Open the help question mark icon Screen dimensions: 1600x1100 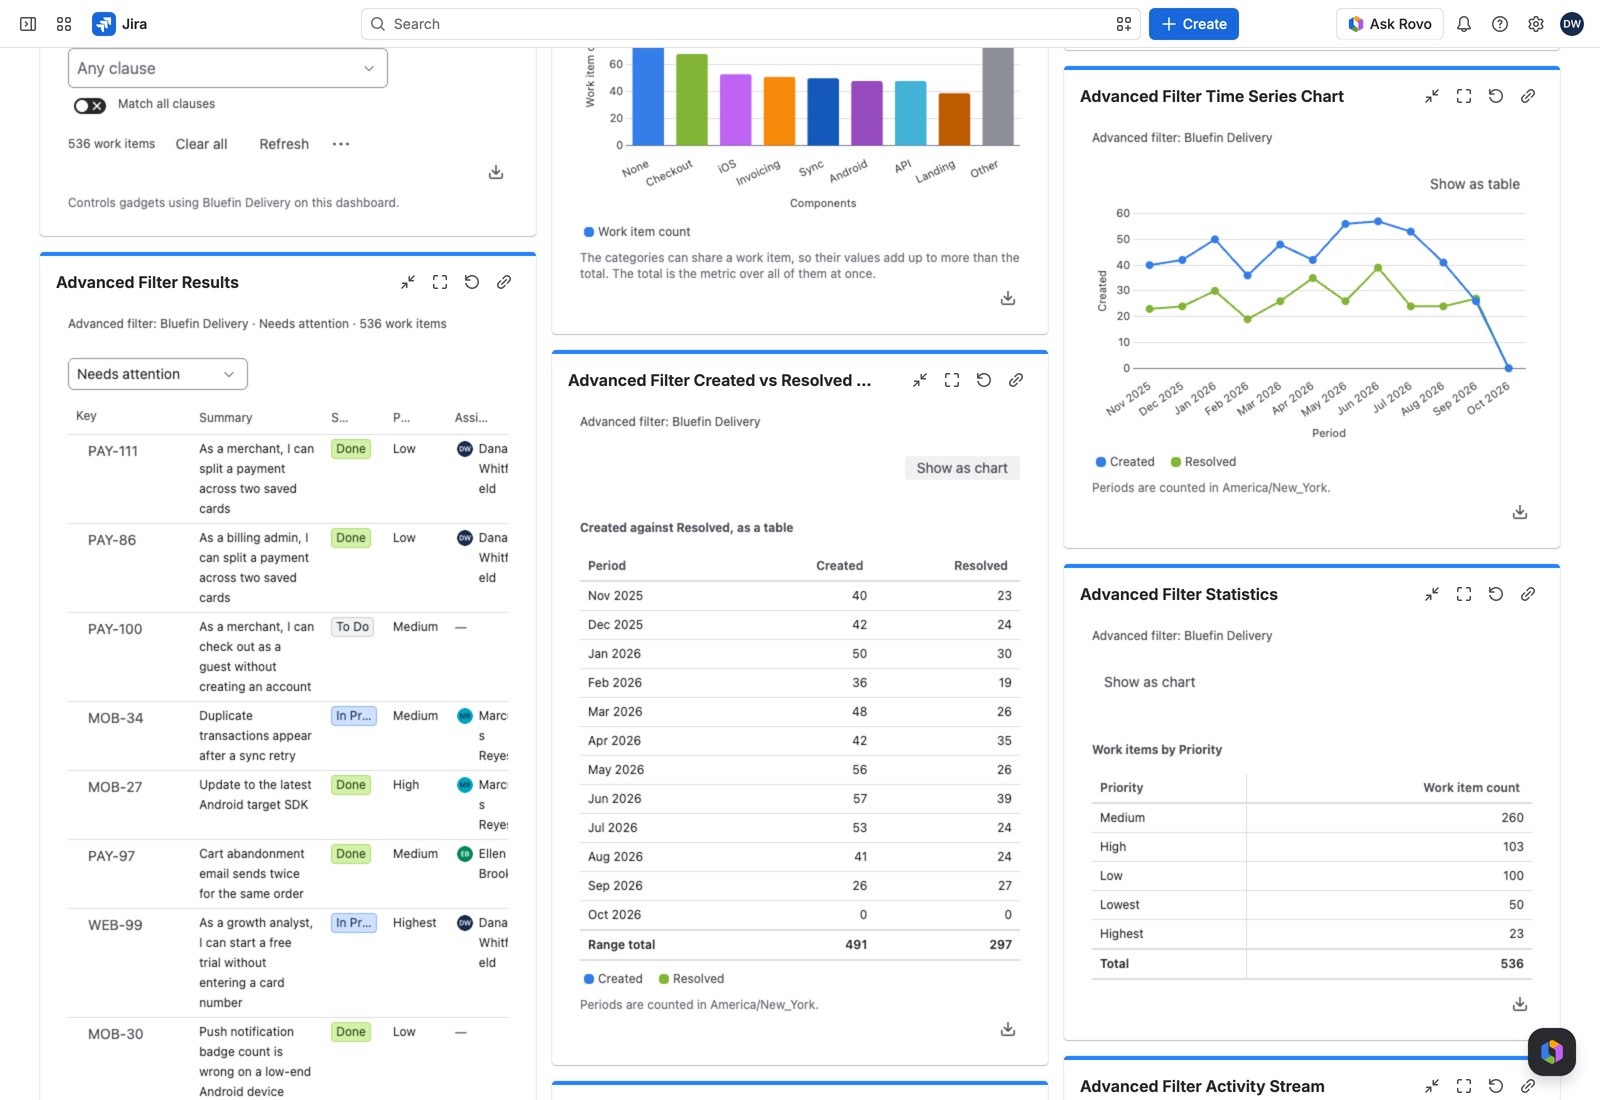[x=1500, y=24]
